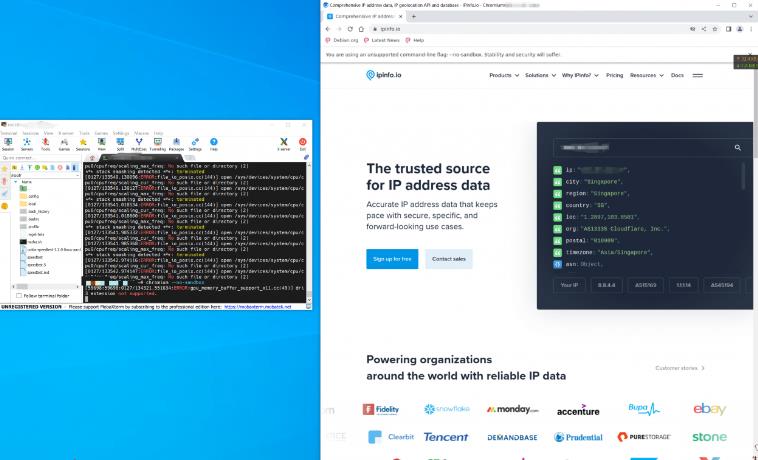Select the 8.8.4.4 sample button

pos(606,285)
